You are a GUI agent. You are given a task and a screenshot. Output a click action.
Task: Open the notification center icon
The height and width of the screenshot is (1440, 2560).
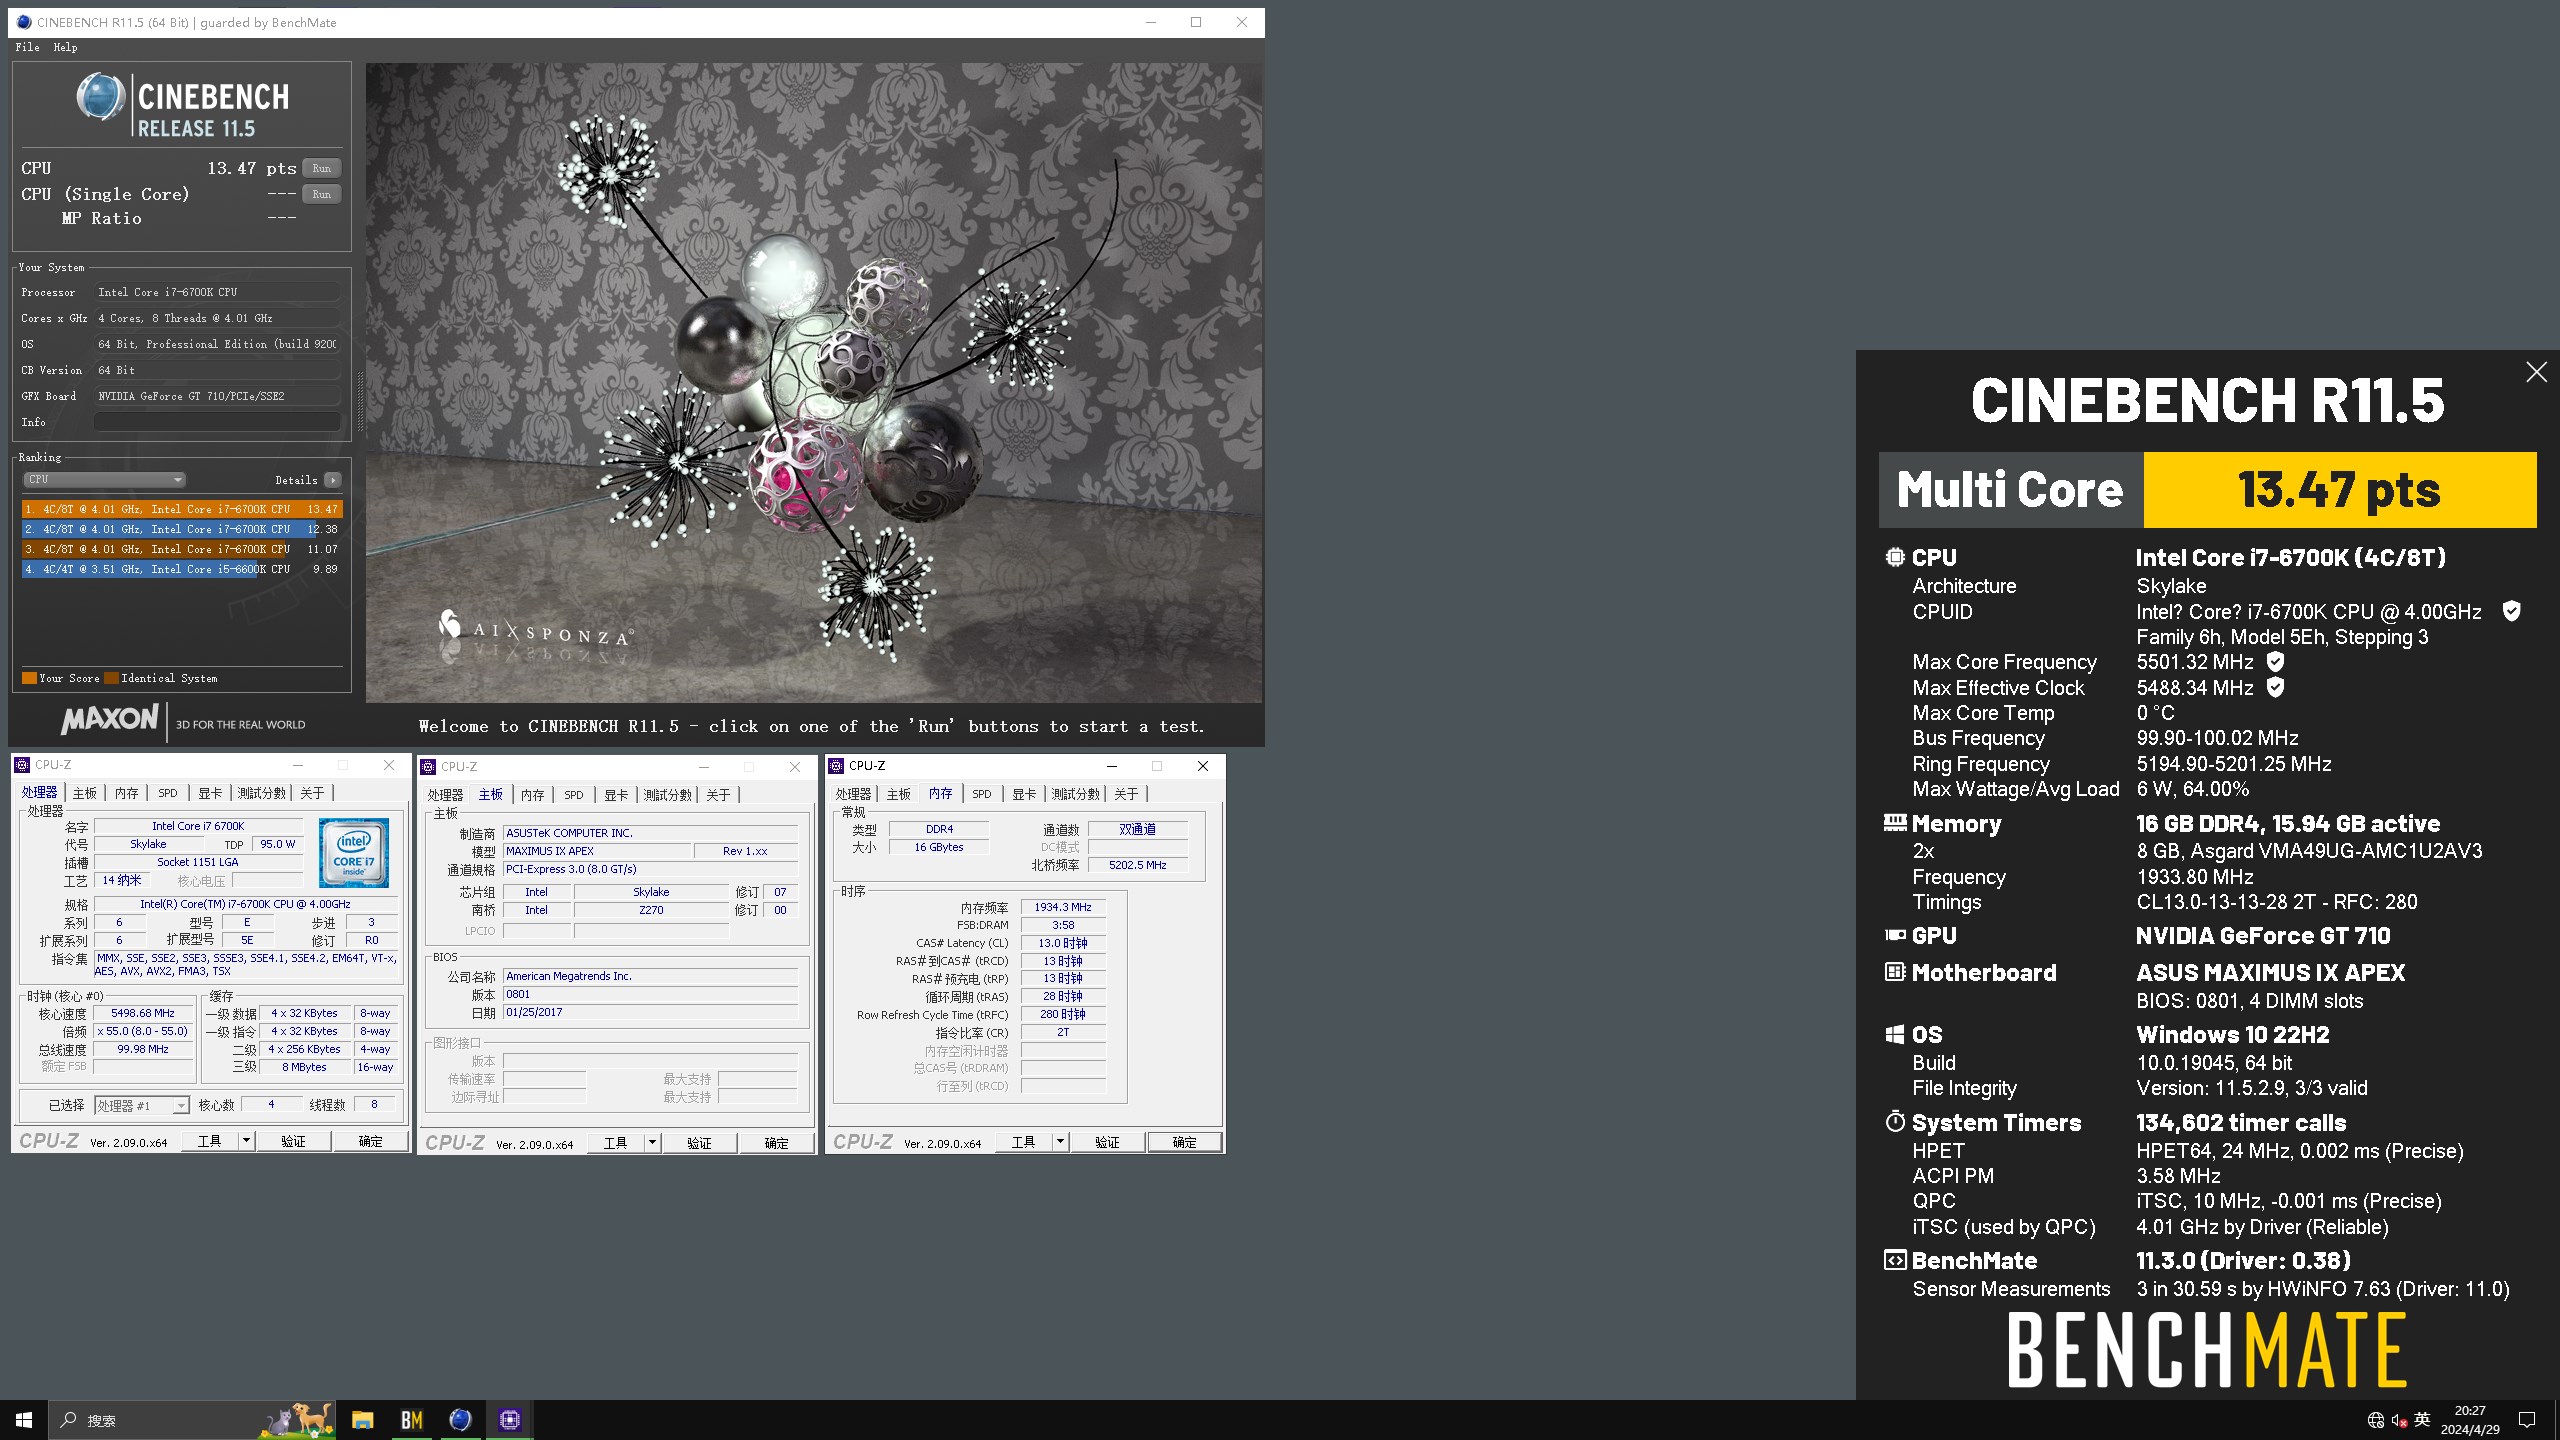coord(2527,1420)
